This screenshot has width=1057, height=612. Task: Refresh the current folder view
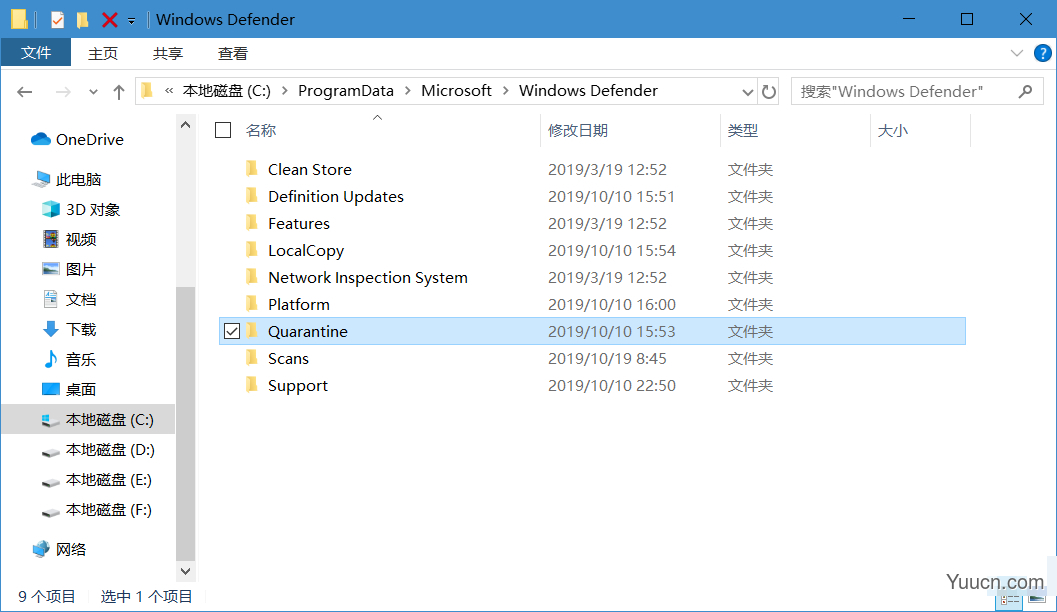[x=768, y=92]
